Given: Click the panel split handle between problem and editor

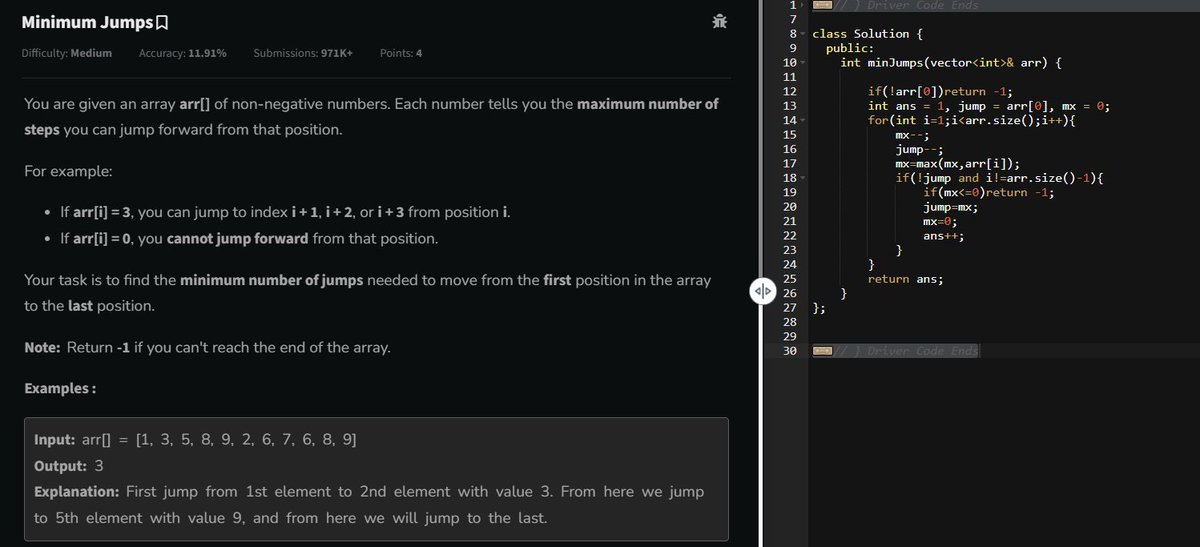Looking at the screenshot, I should [761, 291].
